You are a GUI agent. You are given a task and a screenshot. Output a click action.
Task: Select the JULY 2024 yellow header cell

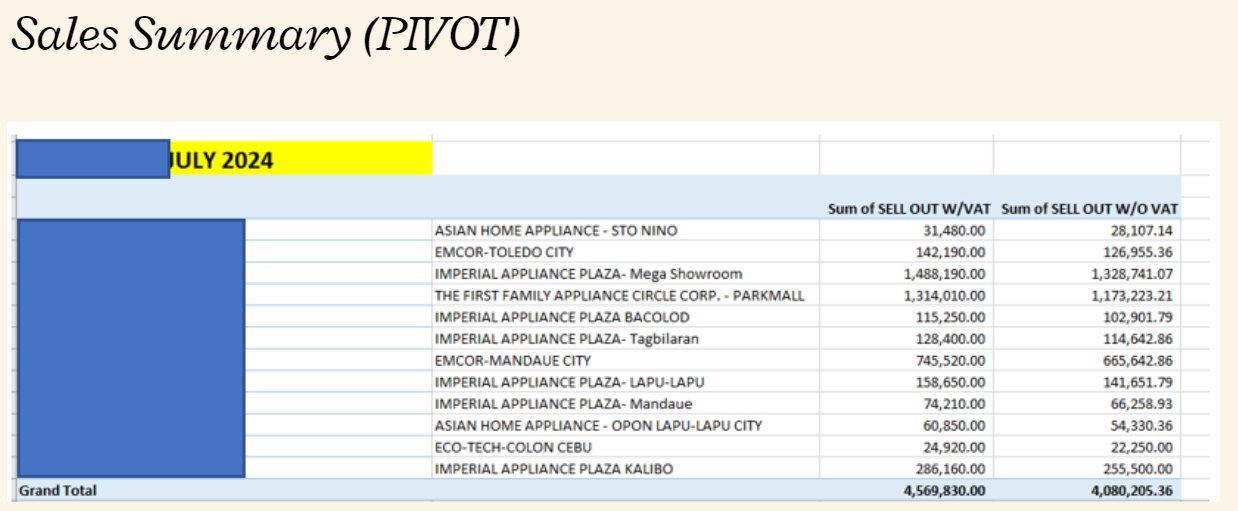click(301, 159)
